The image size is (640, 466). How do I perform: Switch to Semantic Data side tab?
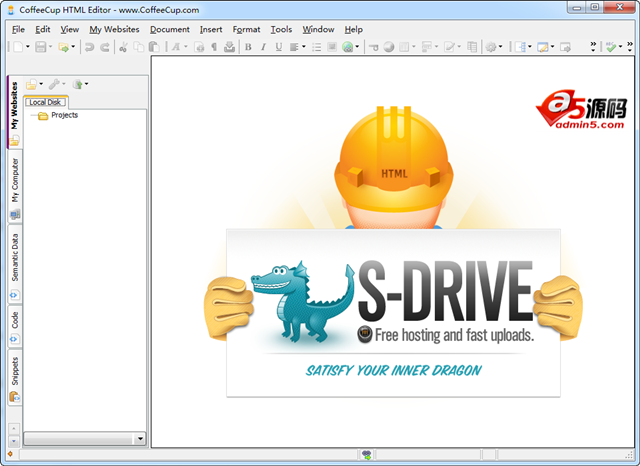point(15,264)
